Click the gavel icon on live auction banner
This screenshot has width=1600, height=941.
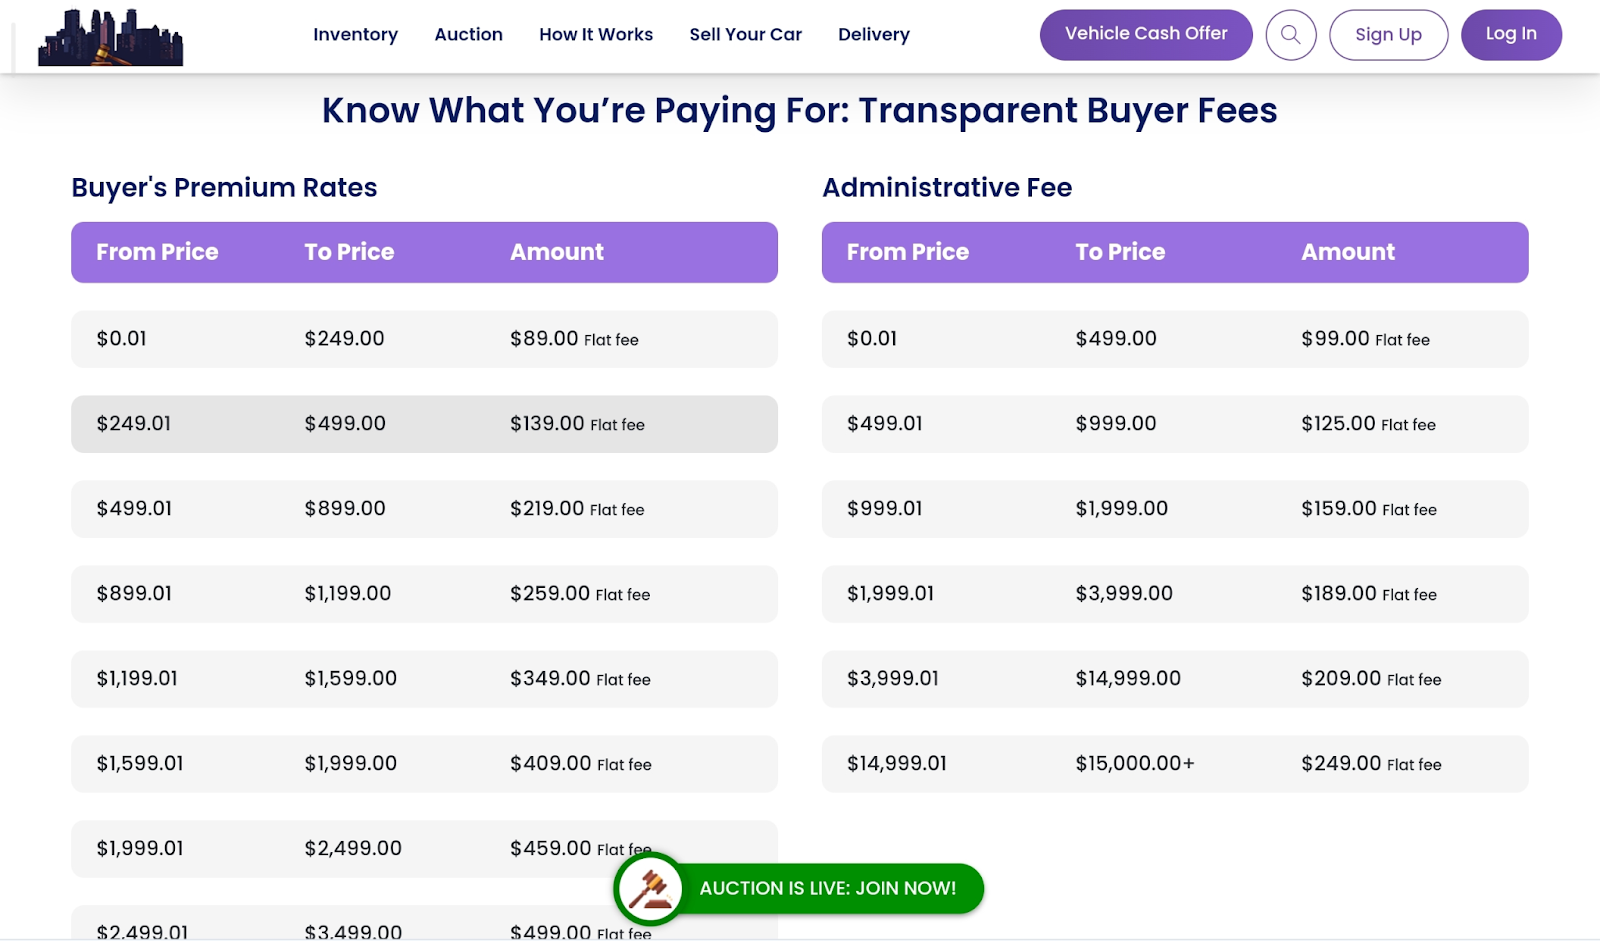pyautogui.click(x=651, y=888)
